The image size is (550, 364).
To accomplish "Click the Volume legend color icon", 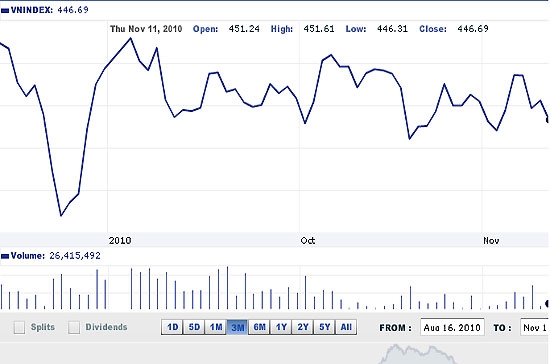I will click(5, 256).
